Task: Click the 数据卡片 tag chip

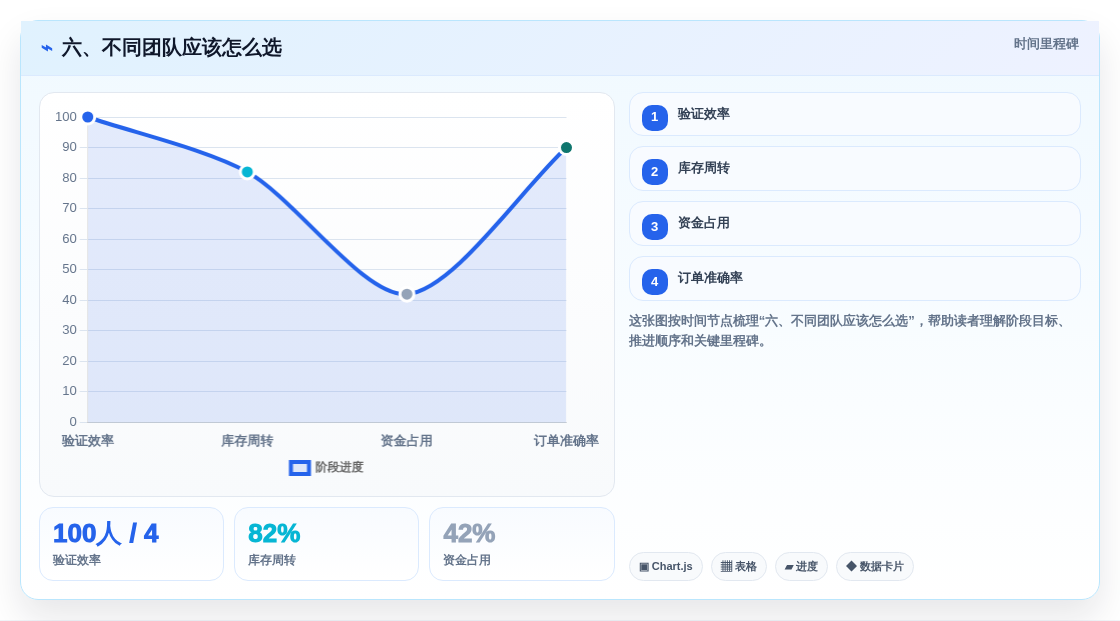Action: 875,567
